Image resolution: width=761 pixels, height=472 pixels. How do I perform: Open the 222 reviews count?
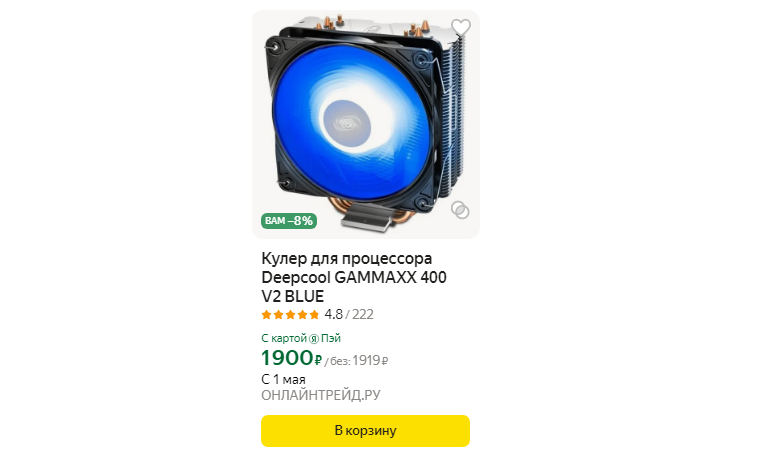363,314
